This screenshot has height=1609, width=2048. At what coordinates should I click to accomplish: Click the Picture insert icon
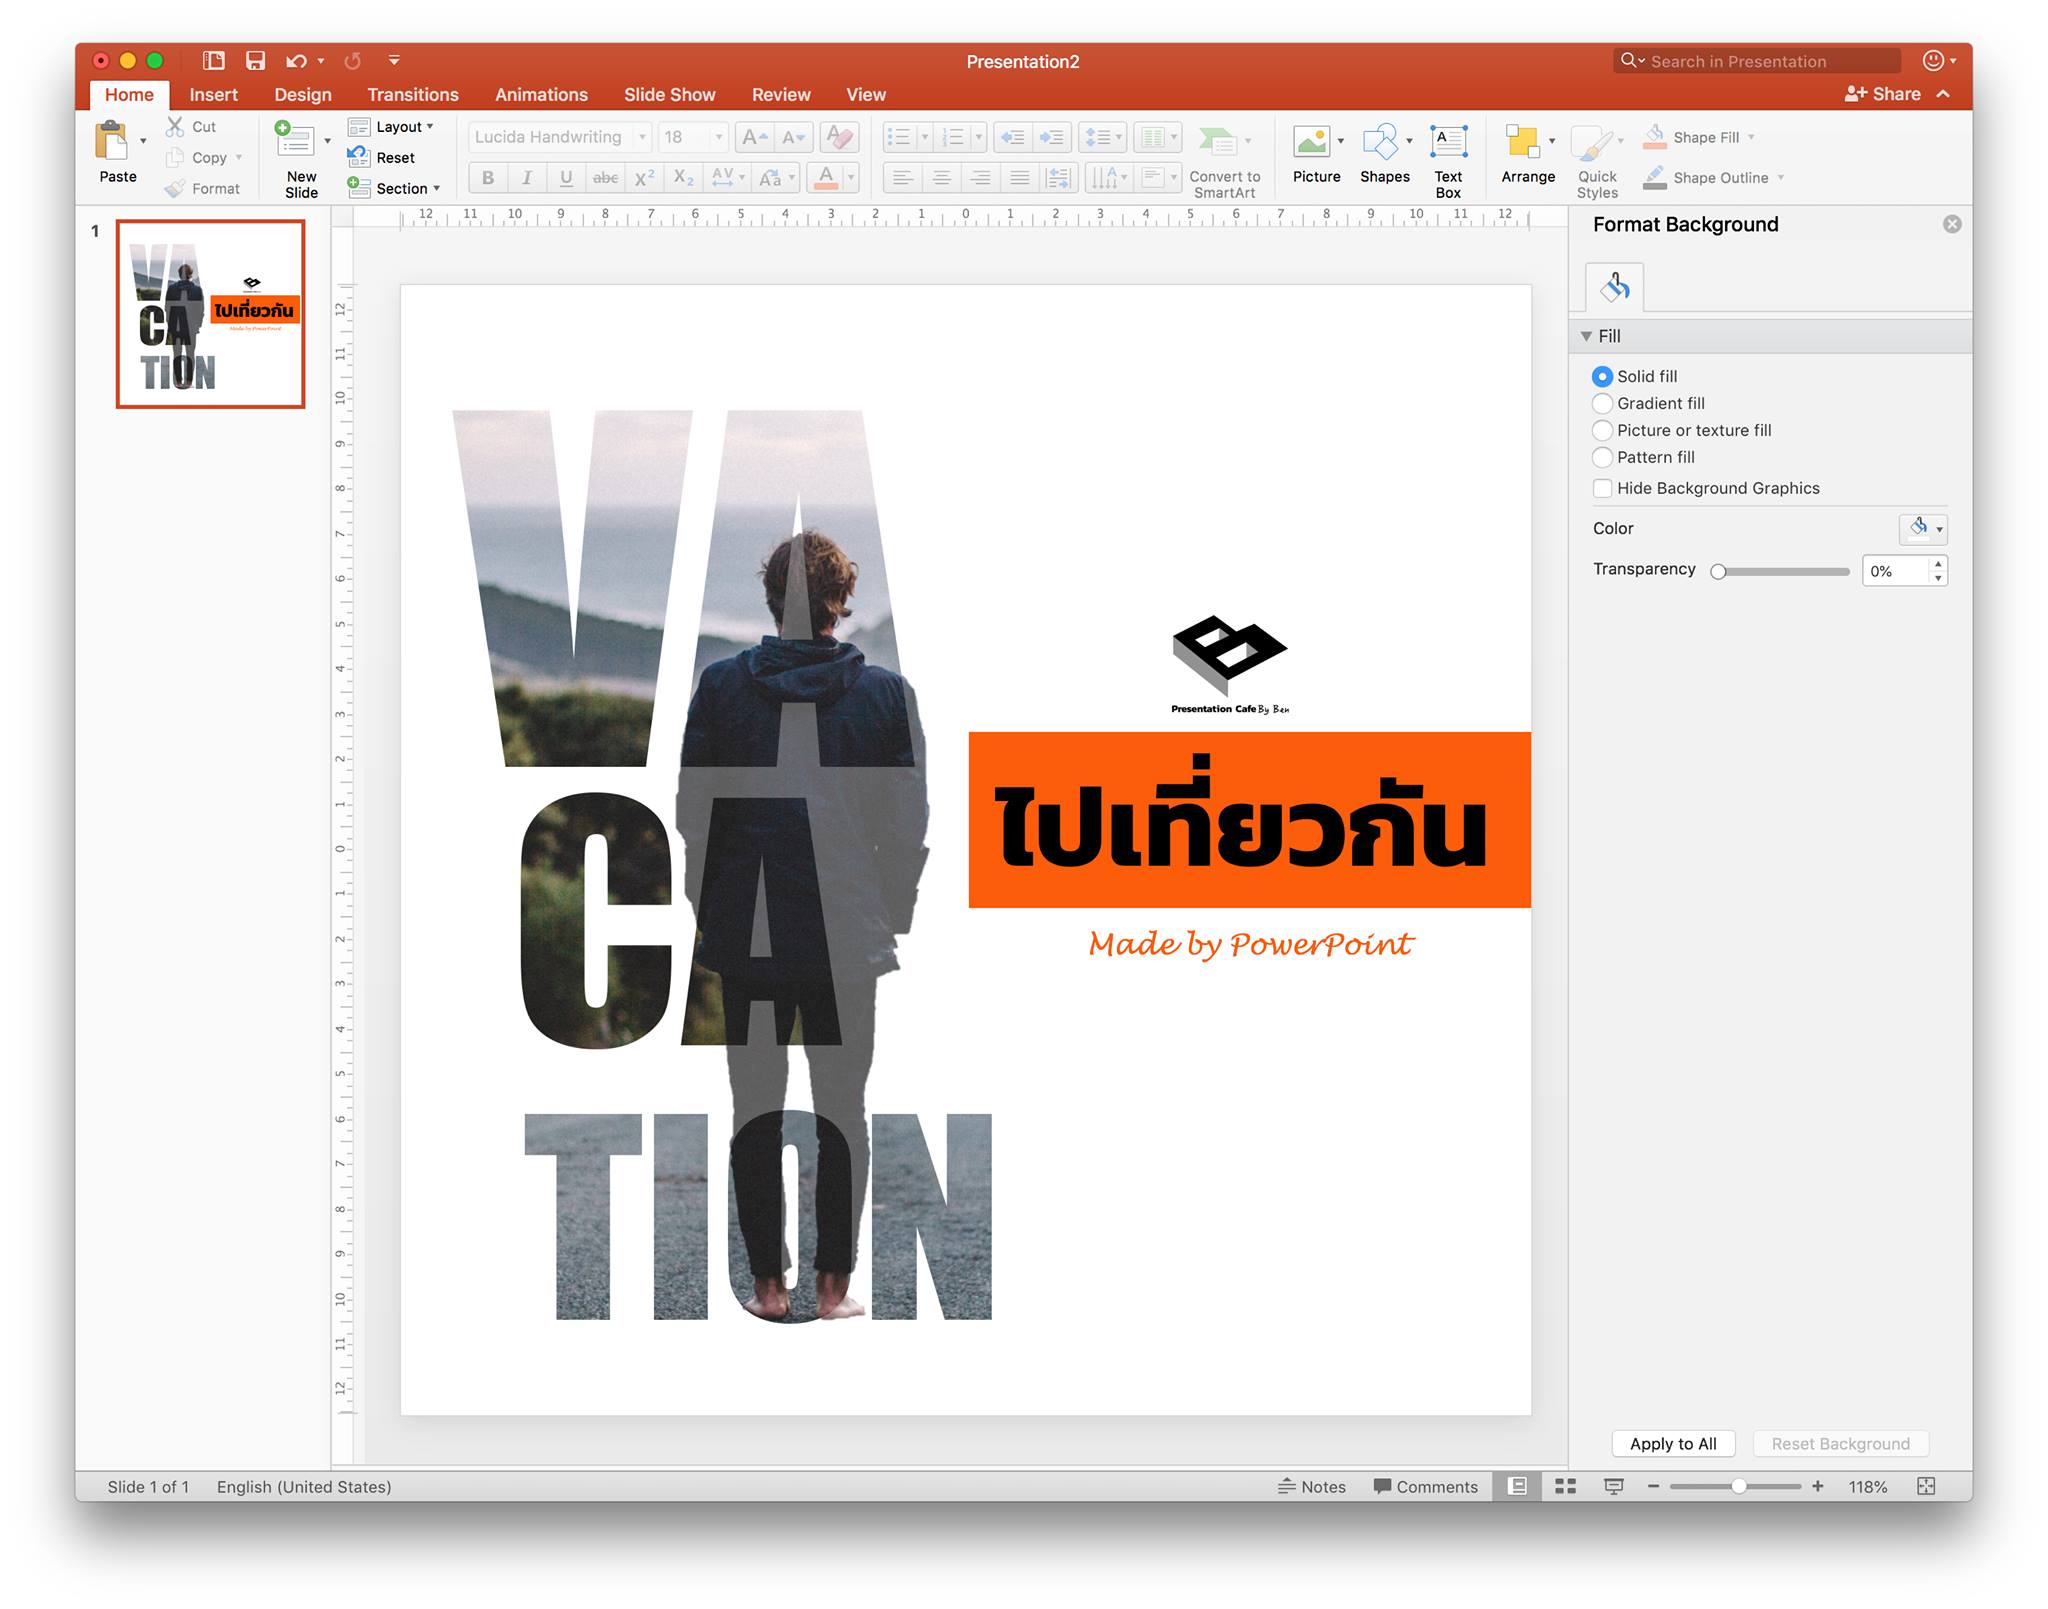[x=1313, y=143]
